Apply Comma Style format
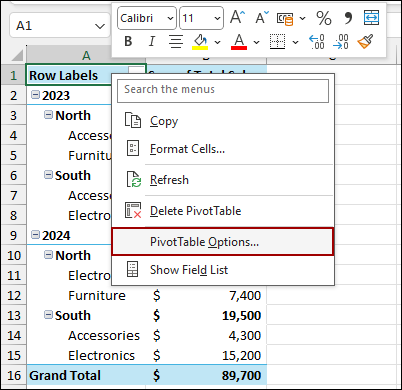 [x=348, y=18]
